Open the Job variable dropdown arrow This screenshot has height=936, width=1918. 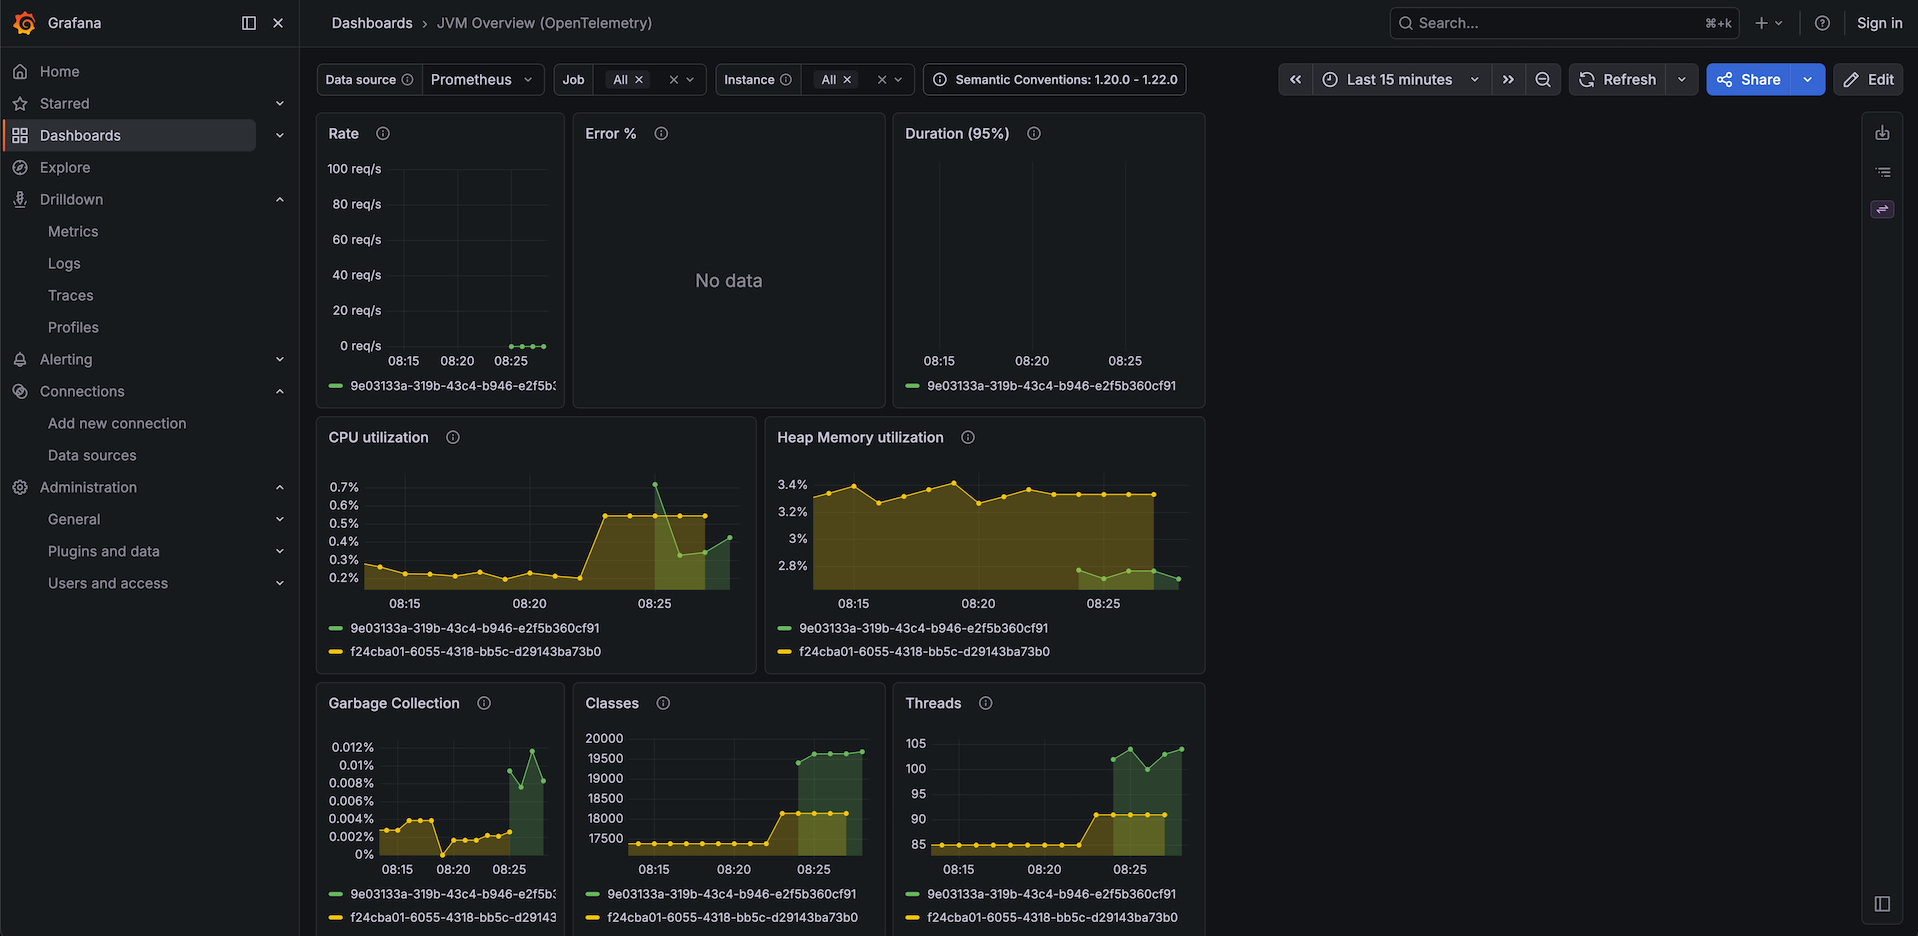click(x=690, y=80)
